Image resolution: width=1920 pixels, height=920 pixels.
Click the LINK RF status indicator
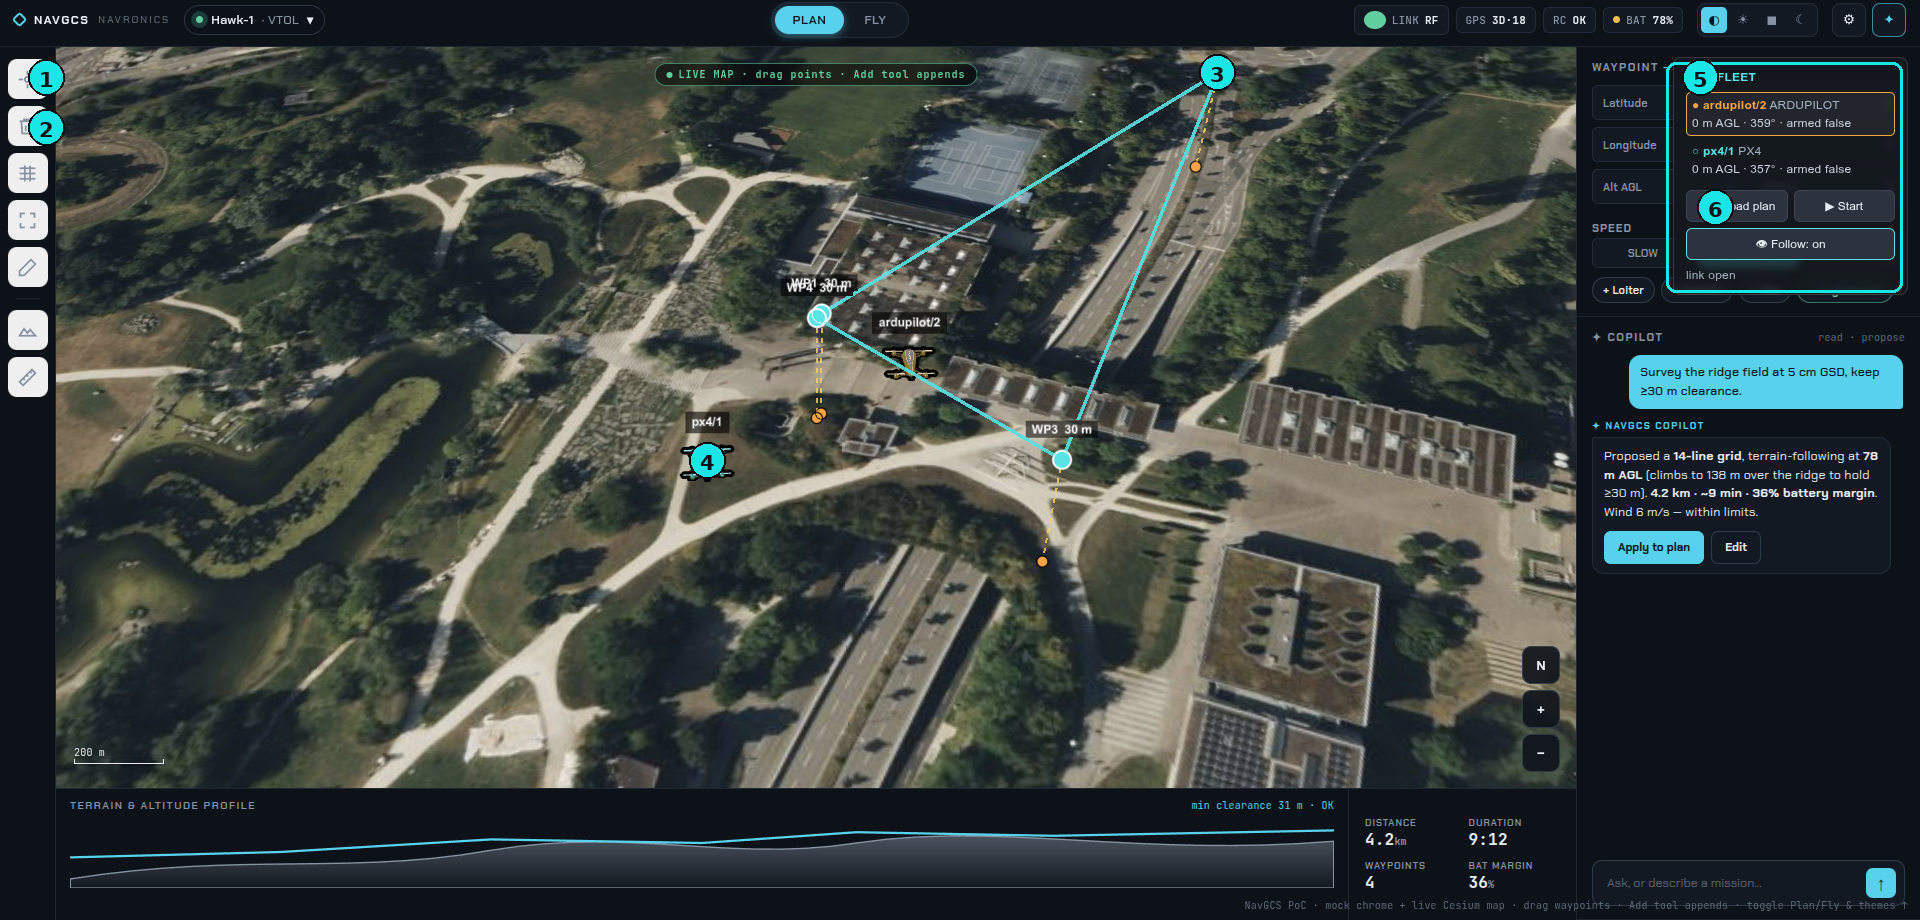(1401, 20)
